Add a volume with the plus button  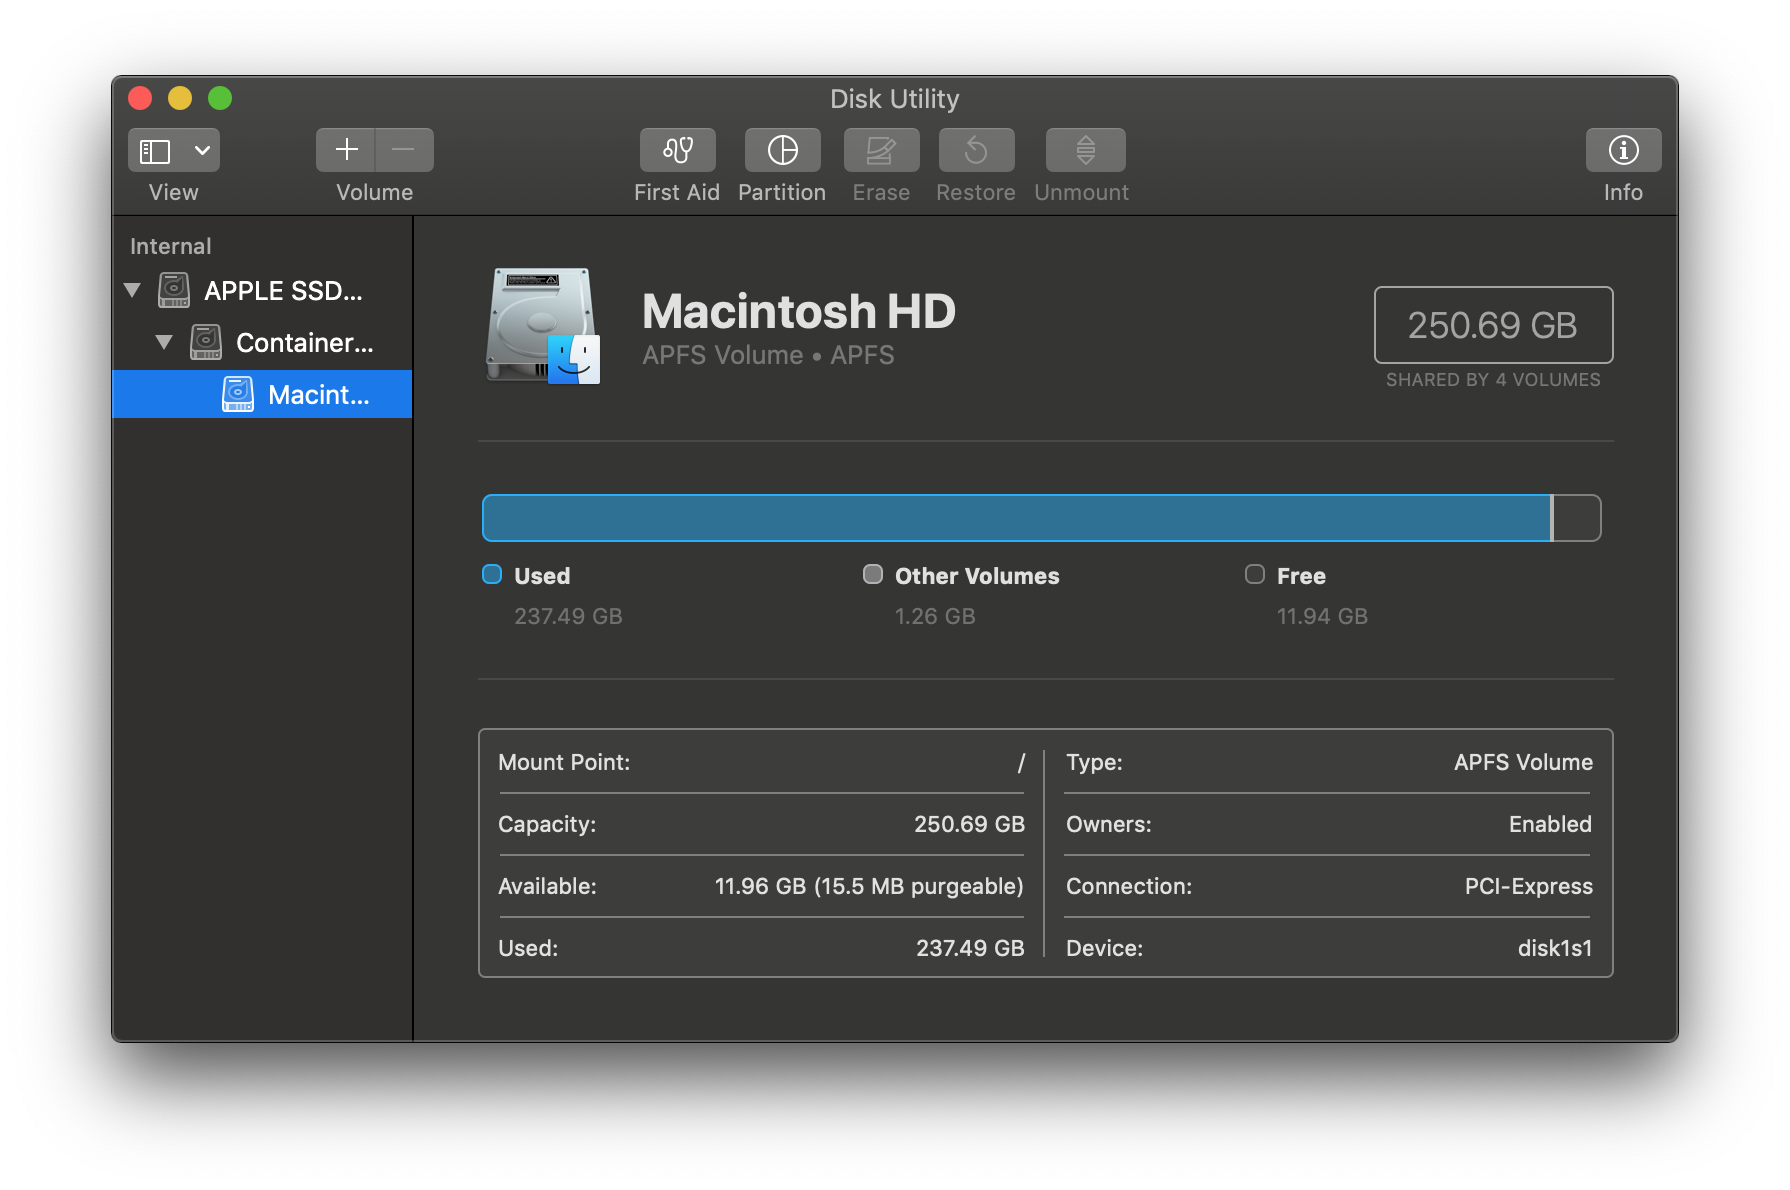[346, 150]
